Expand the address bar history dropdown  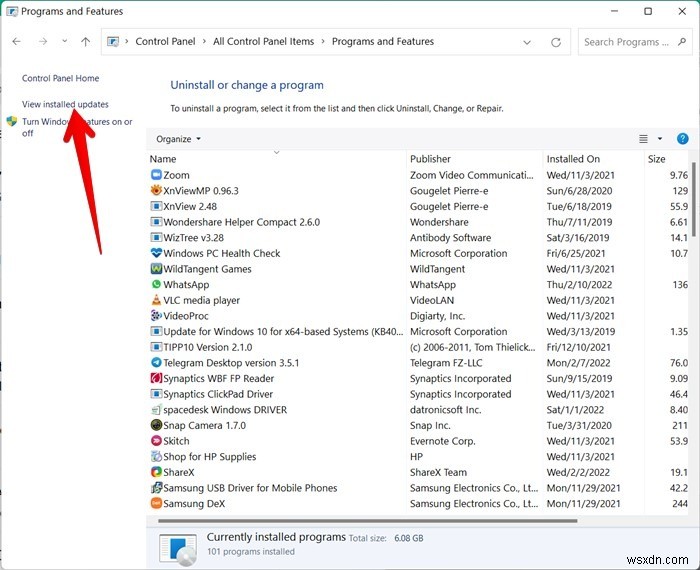click(527, 42)
